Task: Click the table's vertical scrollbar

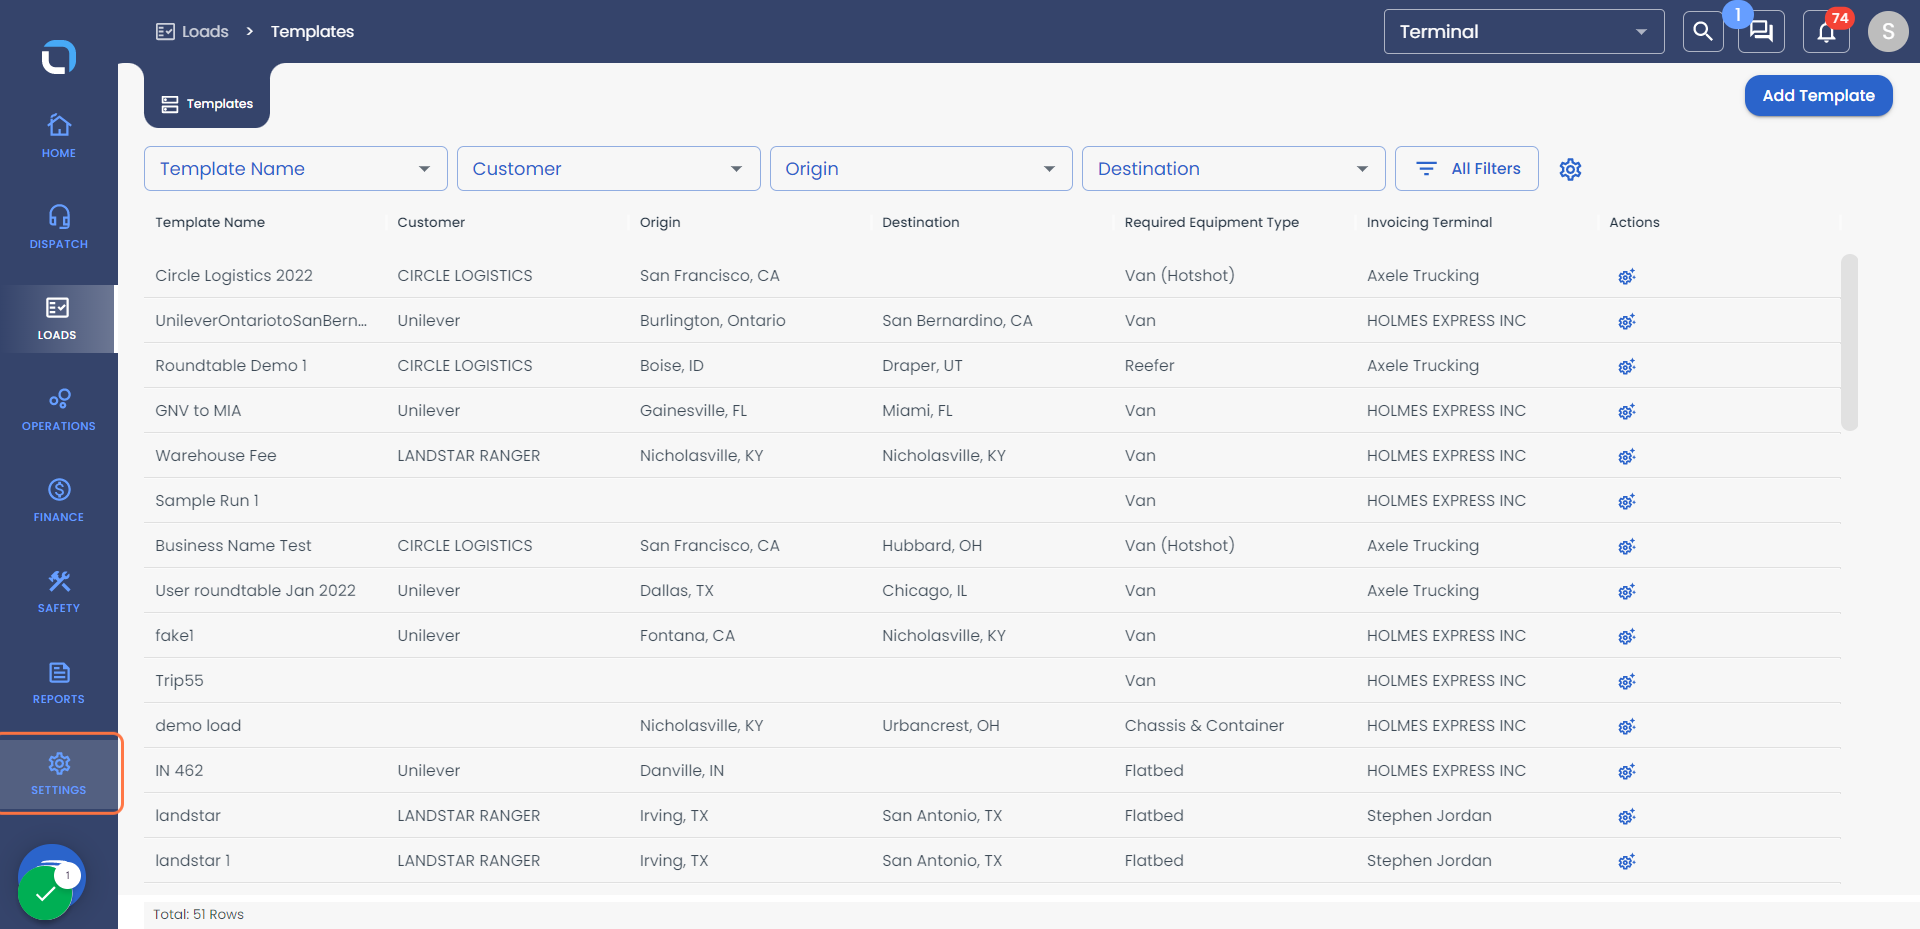Action: [1849, 342]
